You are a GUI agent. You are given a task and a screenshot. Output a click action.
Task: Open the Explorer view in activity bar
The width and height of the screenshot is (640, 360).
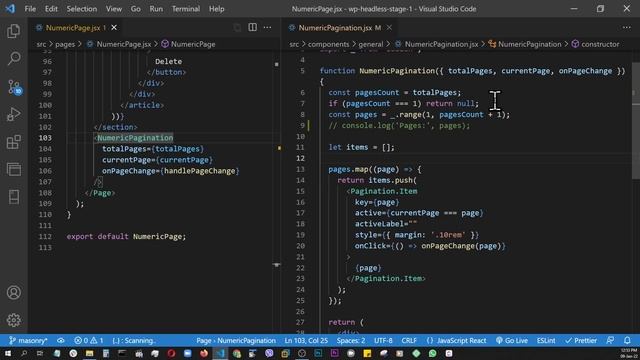[x=13, y=31]
